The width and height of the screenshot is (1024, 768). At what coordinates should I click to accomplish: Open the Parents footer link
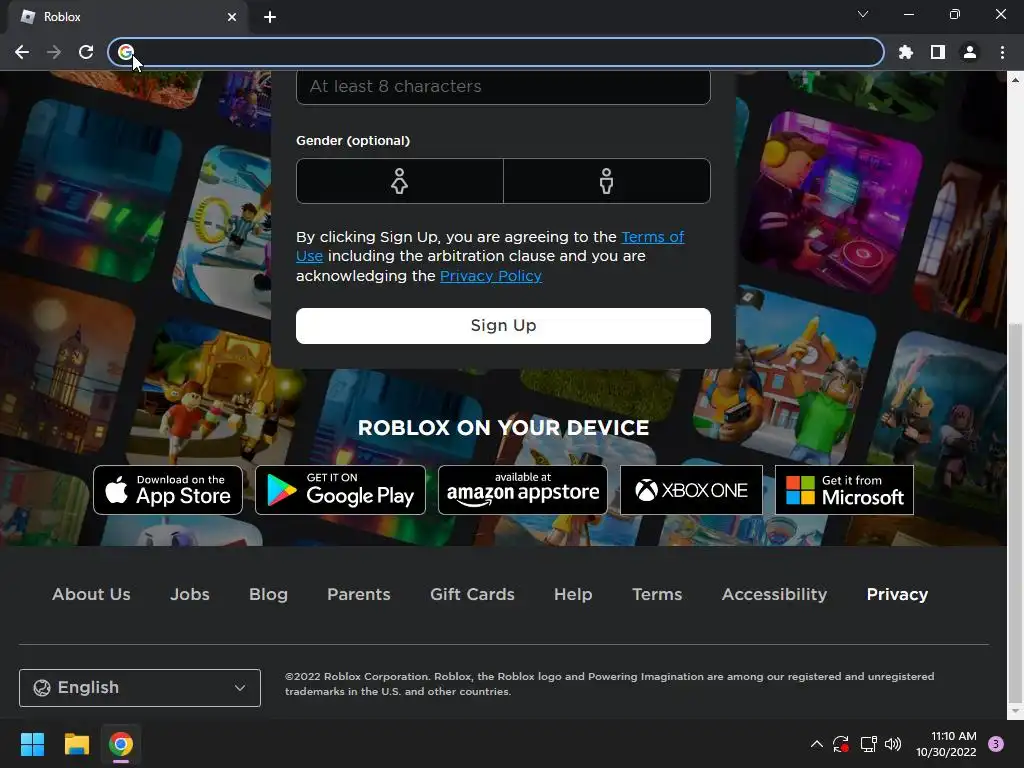[359, 594]
